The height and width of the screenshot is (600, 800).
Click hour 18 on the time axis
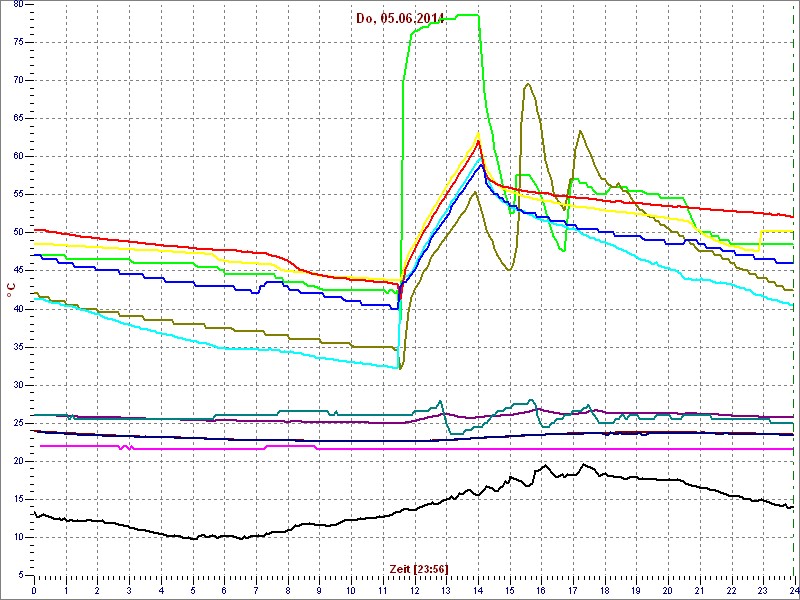point(605,590)
